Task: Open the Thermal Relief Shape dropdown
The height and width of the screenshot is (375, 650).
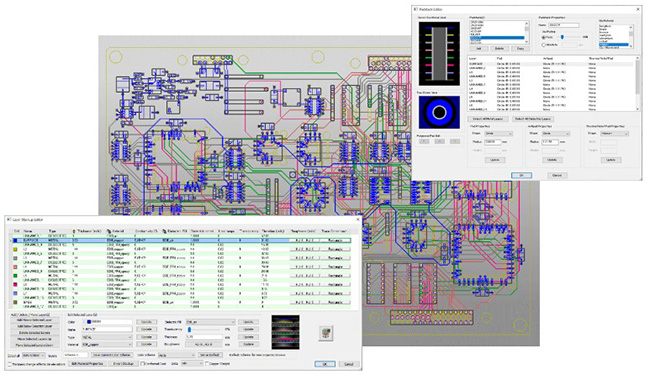Action: click(614, 133)
